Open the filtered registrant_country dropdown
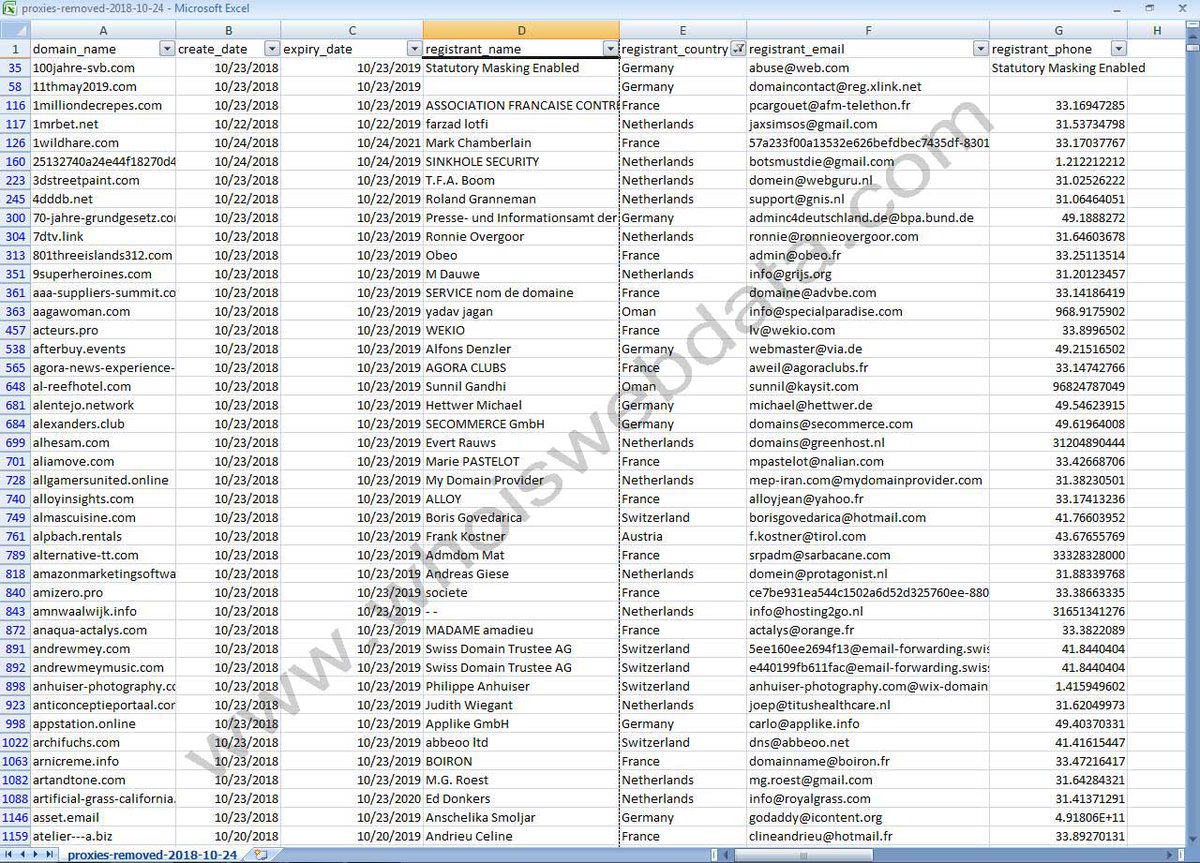Screen dimensions: 1200x863 coord(738,49)
